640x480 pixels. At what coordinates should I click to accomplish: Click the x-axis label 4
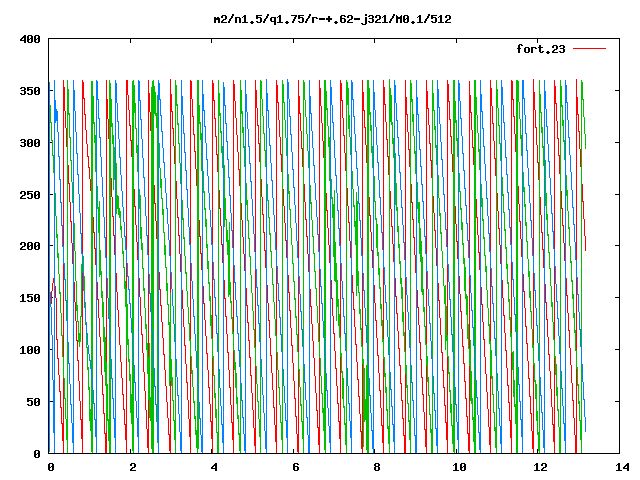(x=214, y=467)
